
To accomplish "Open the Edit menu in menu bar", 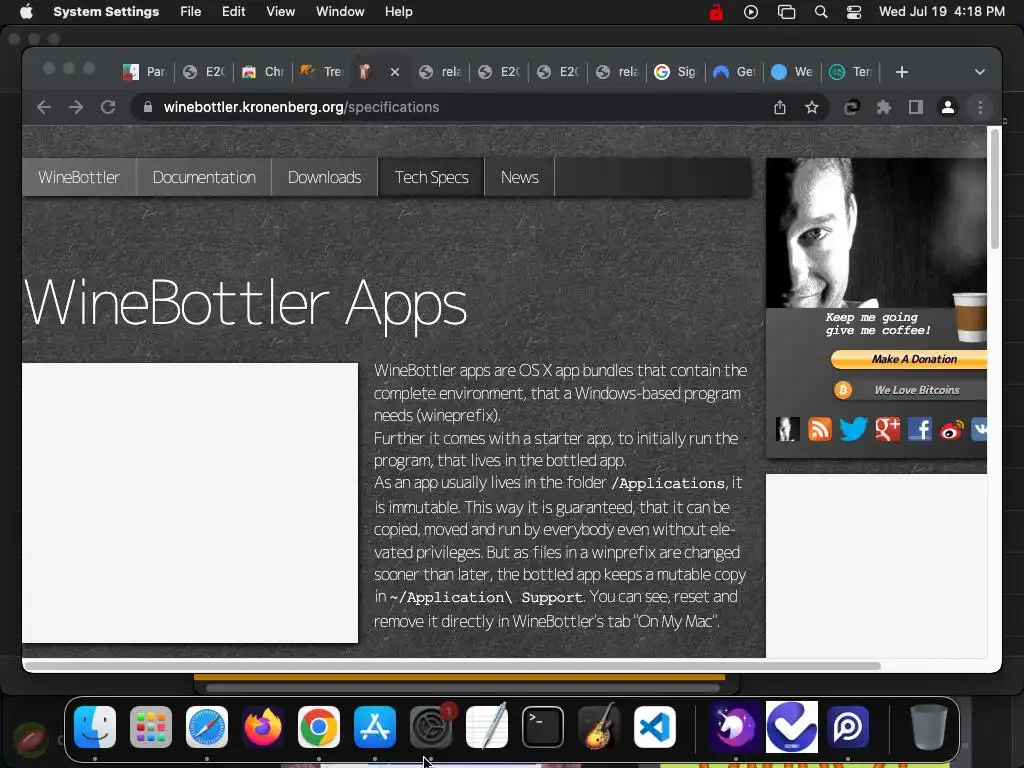I will (x=233, y=12).
